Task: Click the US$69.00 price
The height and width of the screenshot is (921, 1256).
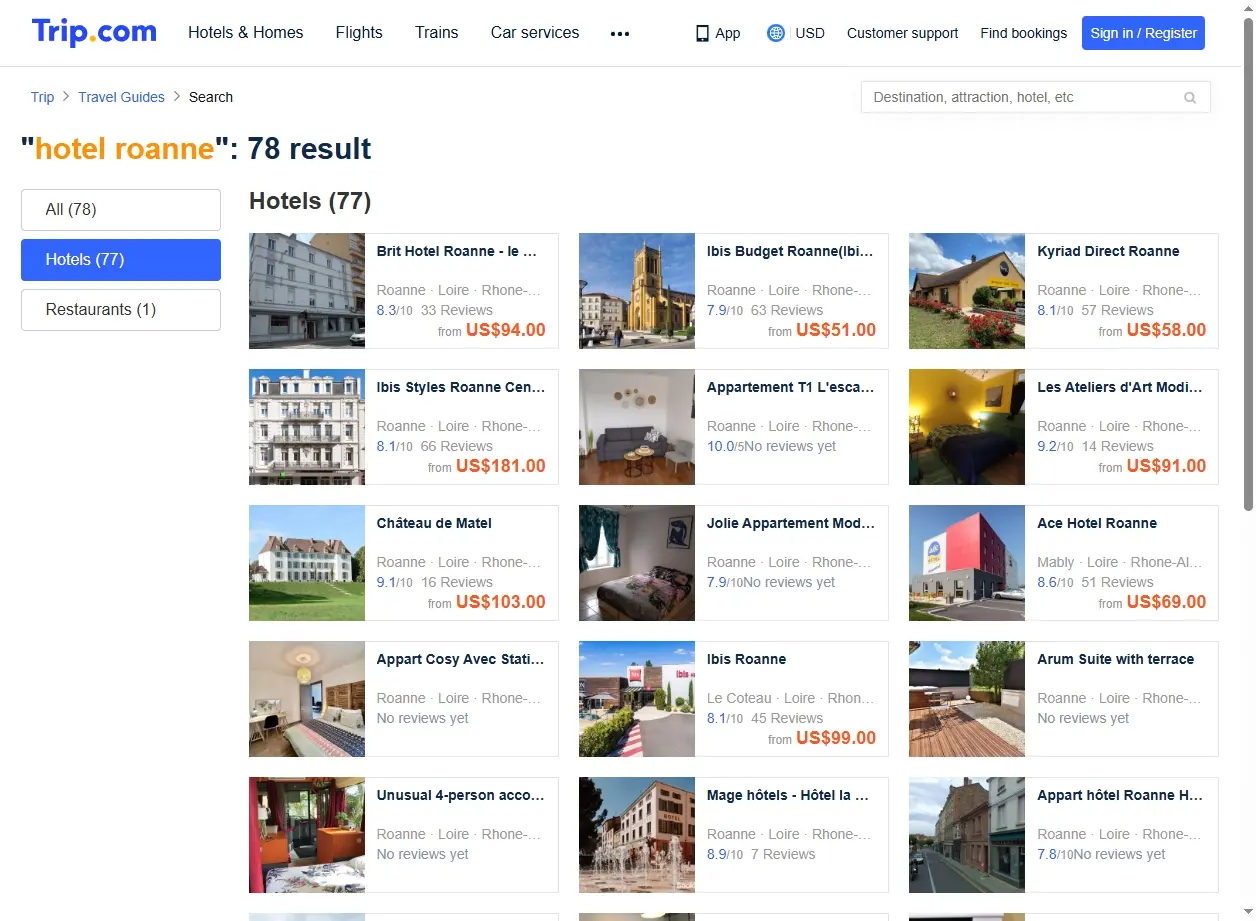Action: pyautogui.click(x=1166, y=603)
